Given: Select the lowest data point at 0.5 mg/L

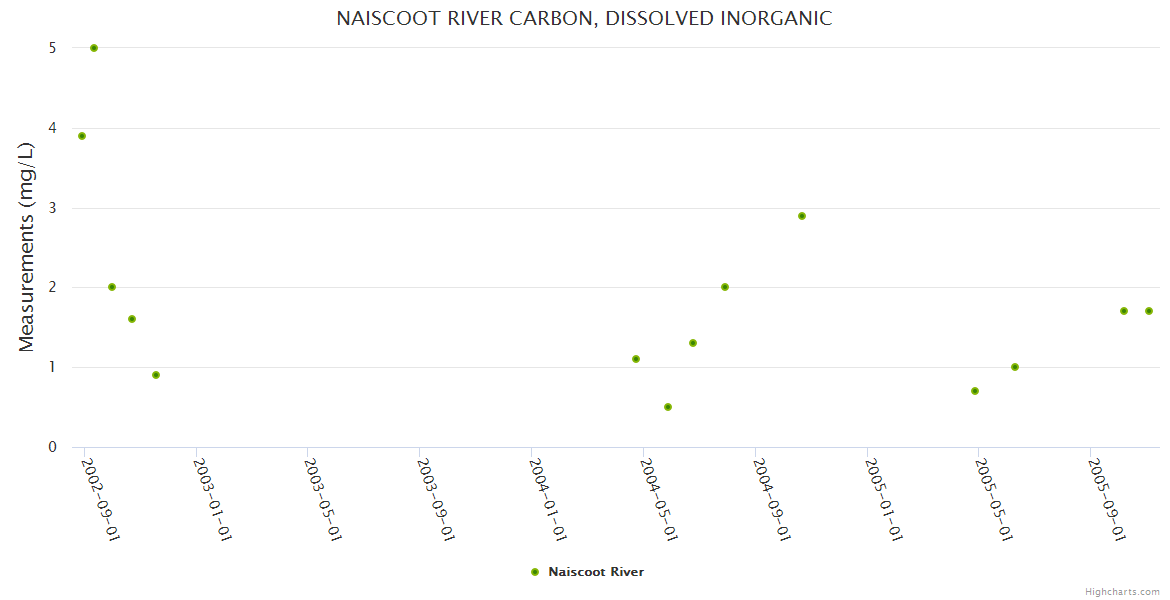Looking at the screenshot, I should [668, 407].
